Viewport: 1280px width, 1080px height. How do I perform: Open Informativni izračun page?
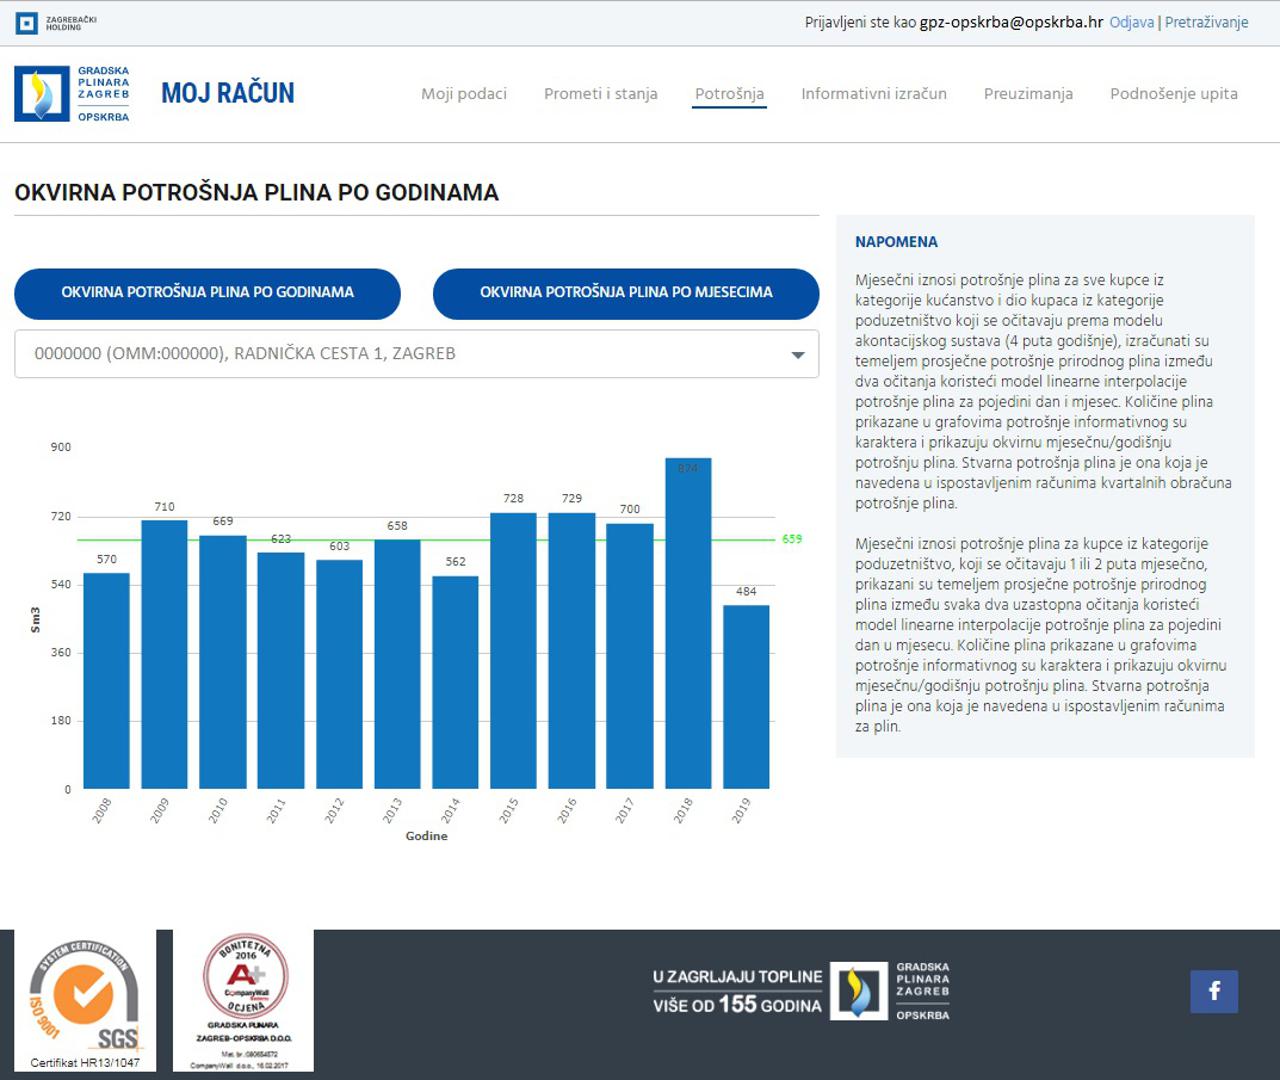[873, 94]
